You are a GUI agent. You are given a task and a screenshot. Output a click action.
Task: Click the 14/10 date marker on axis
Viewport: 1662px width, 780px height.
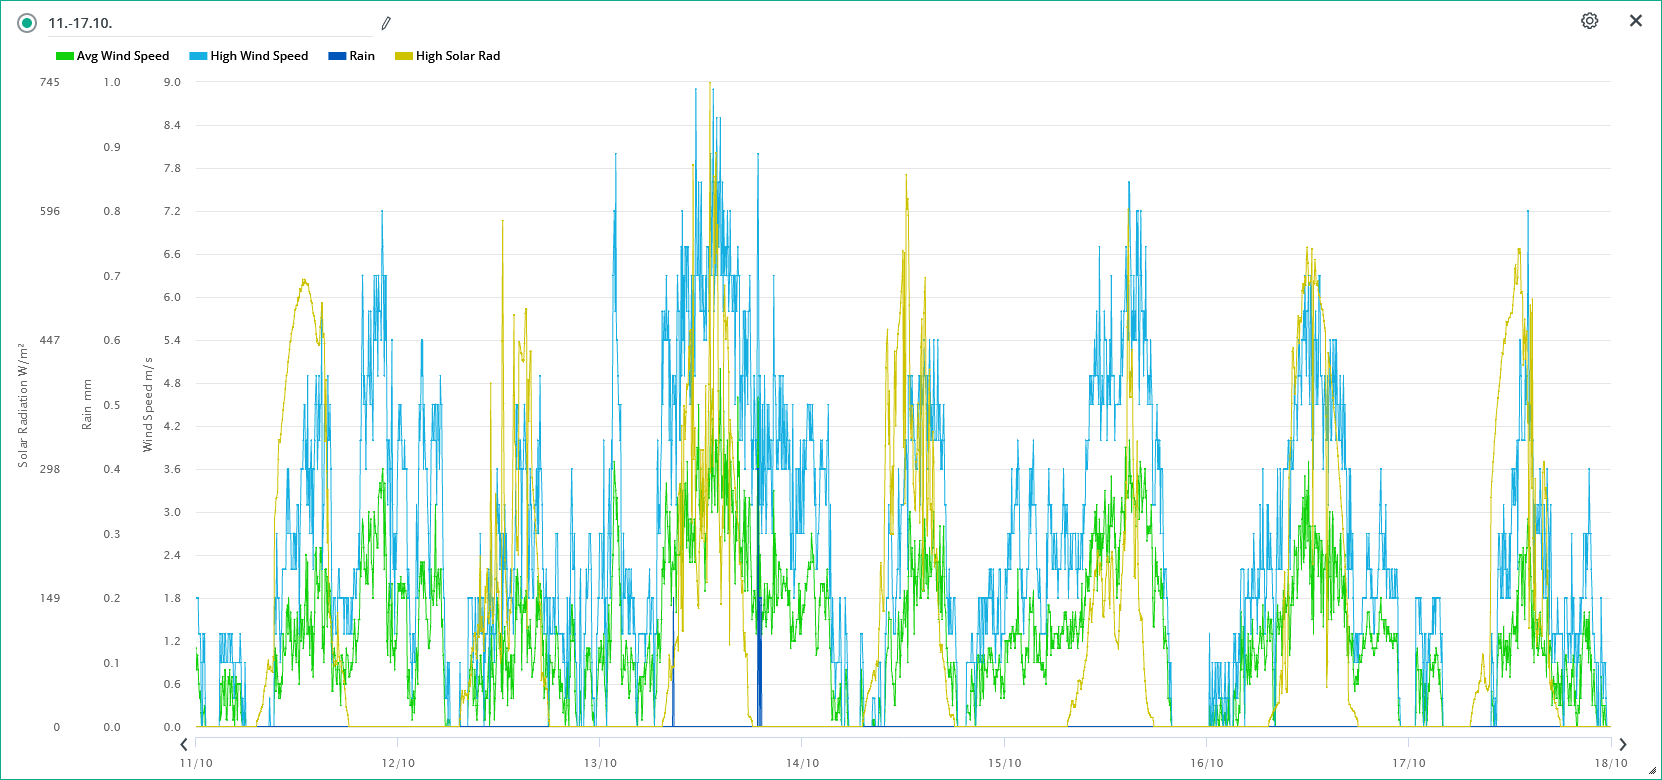[802, 763]
